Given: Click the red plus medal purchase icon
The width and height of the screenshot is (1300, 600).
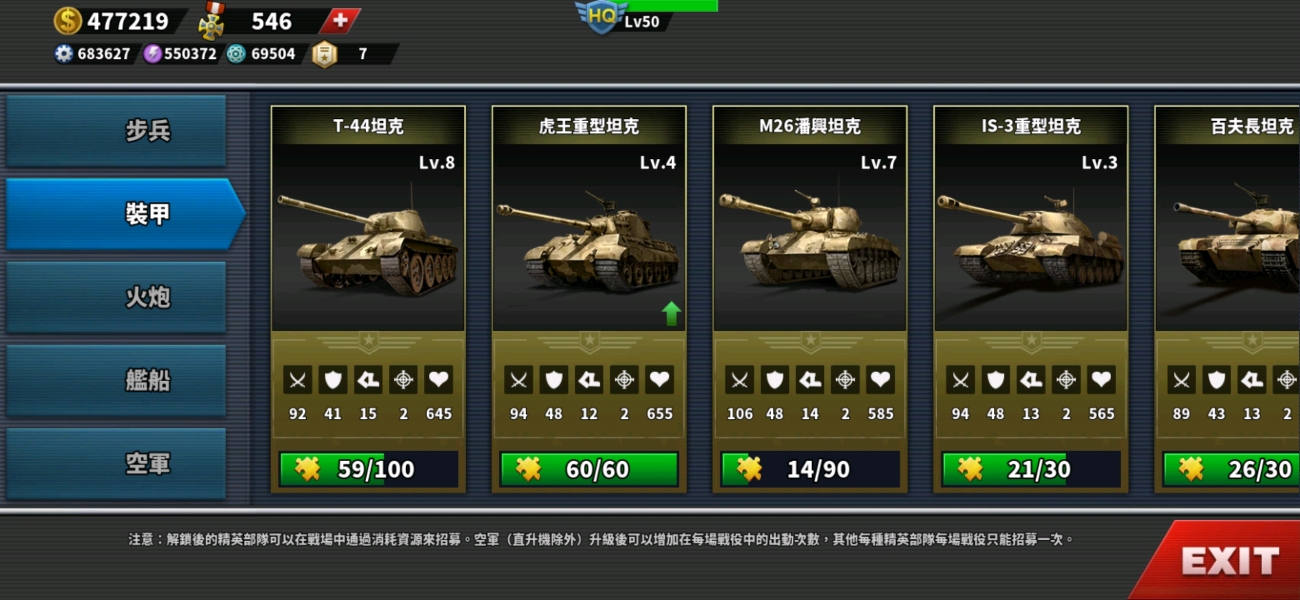Looking at the screenshot, I should click(341, 20).
